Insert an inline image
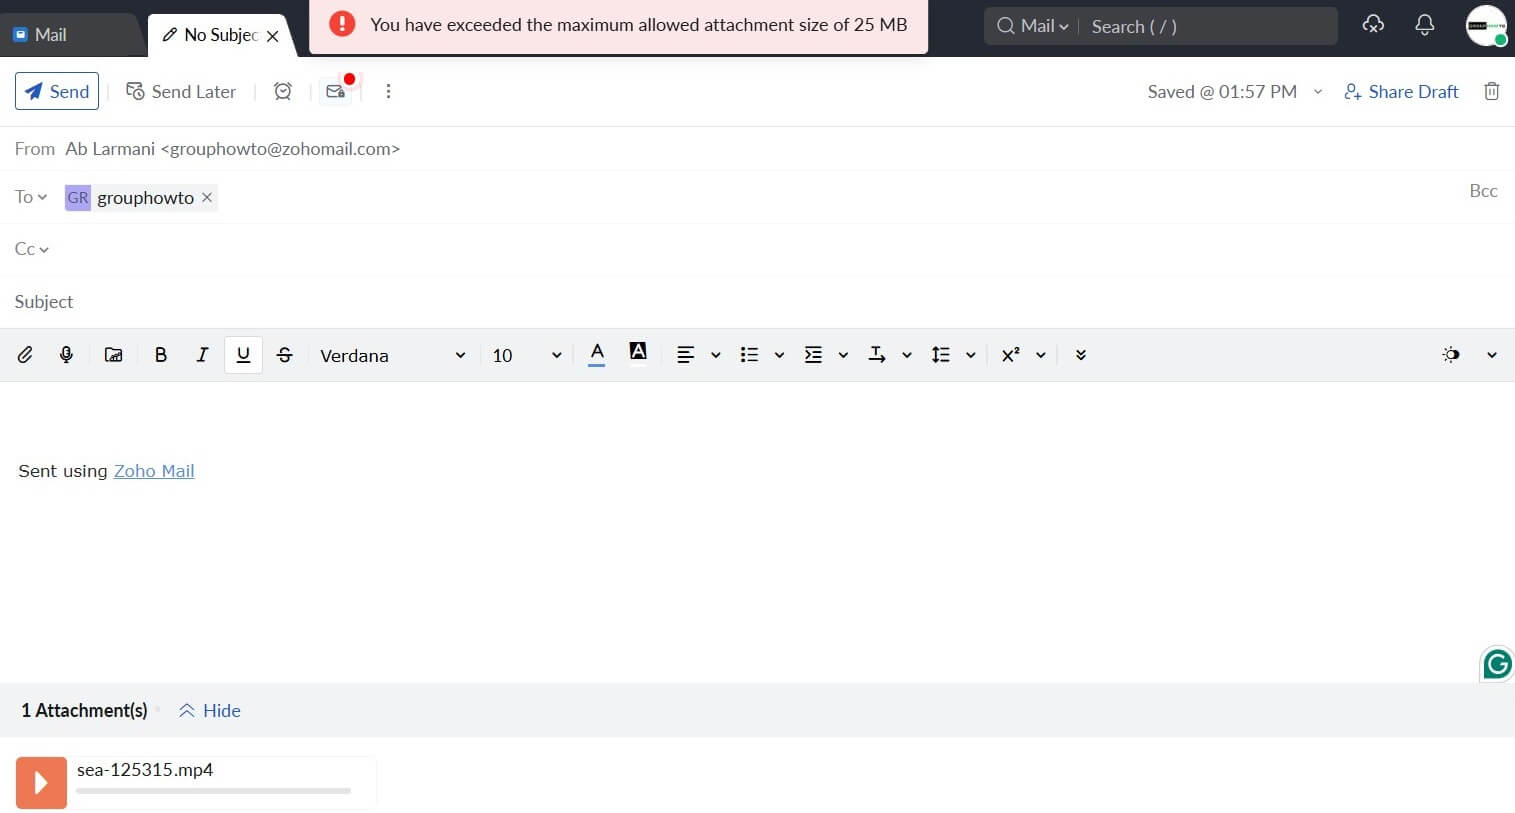 pos(113,354)
